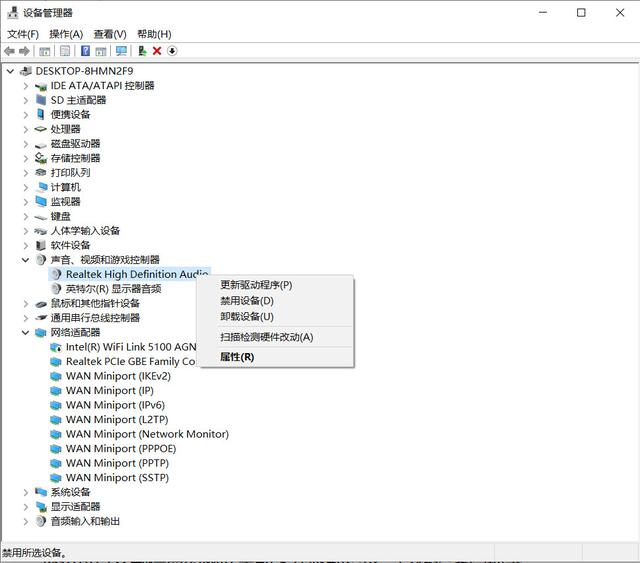Screen dimensions: 640x563
Task: Choose 卸载设备(U) from the context menu
Action: tap(277, 316)
